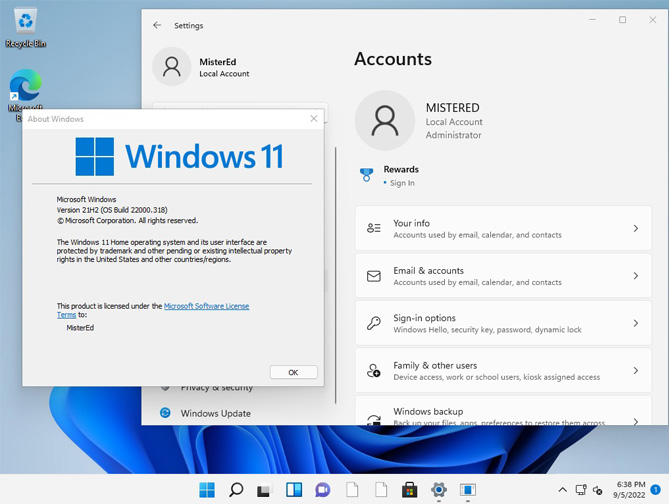Open taskbar Search magnifier
669x504 pixels.
(x=236, y=490)
